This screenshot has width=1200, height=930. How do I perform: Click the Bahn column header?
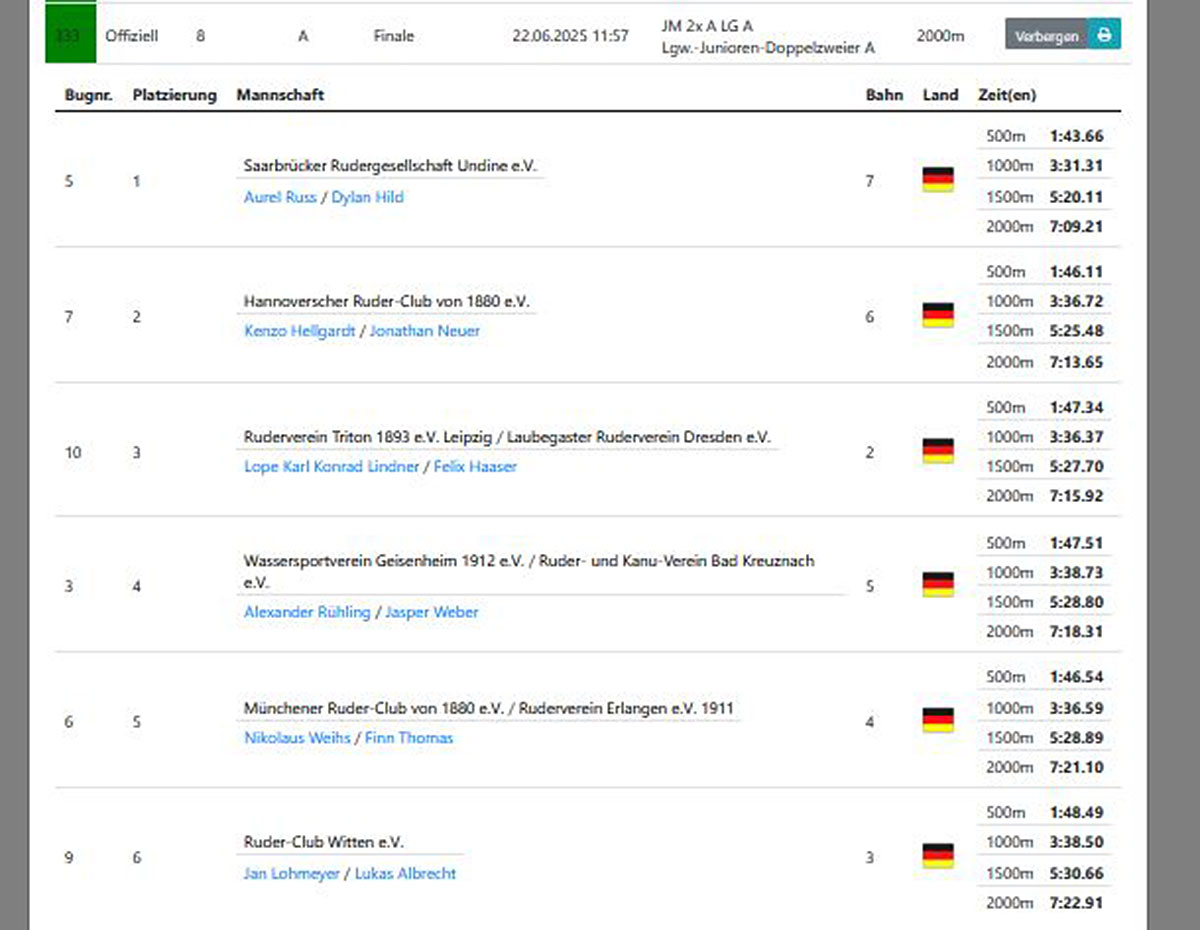(x=884, y=95)
